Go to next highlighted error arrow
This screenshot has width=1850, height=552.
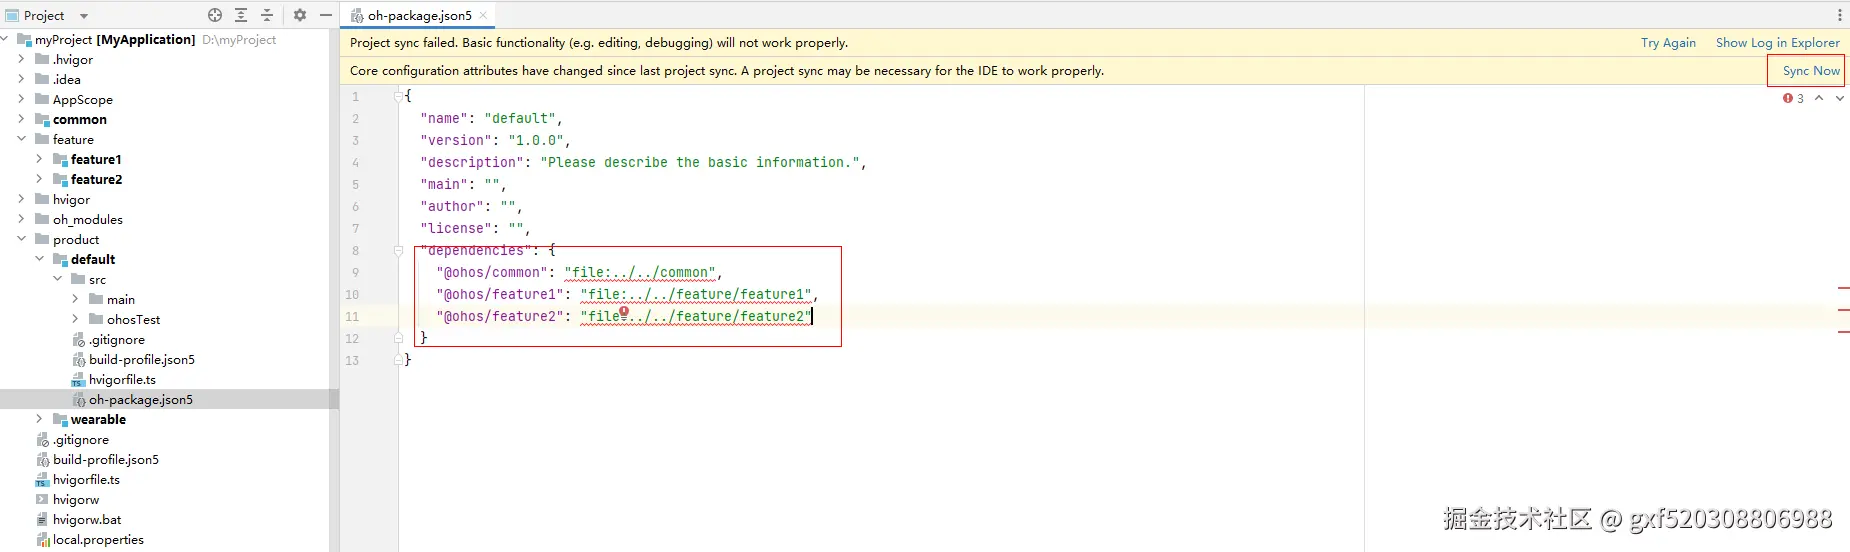pos(1839,98)
